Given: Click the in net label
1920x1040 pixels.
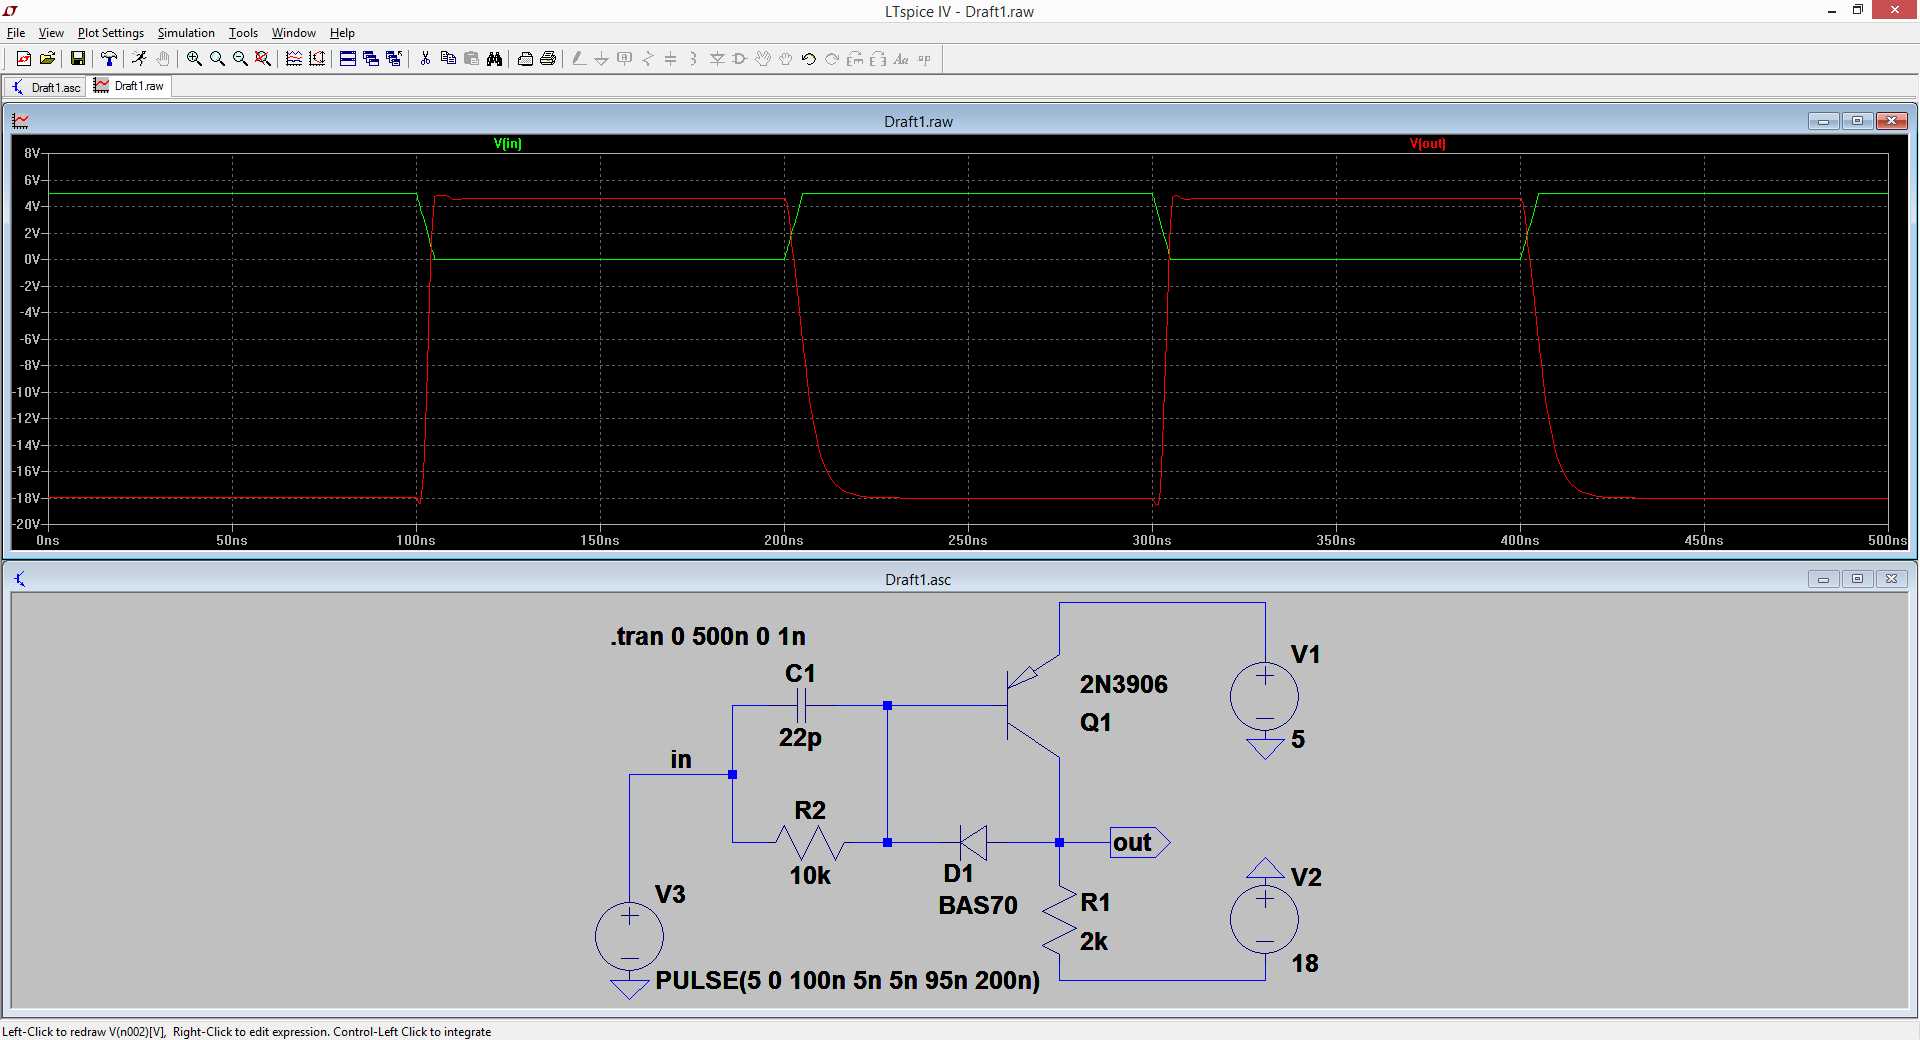Looking at the screenshot, I should [x=681, y=760].
